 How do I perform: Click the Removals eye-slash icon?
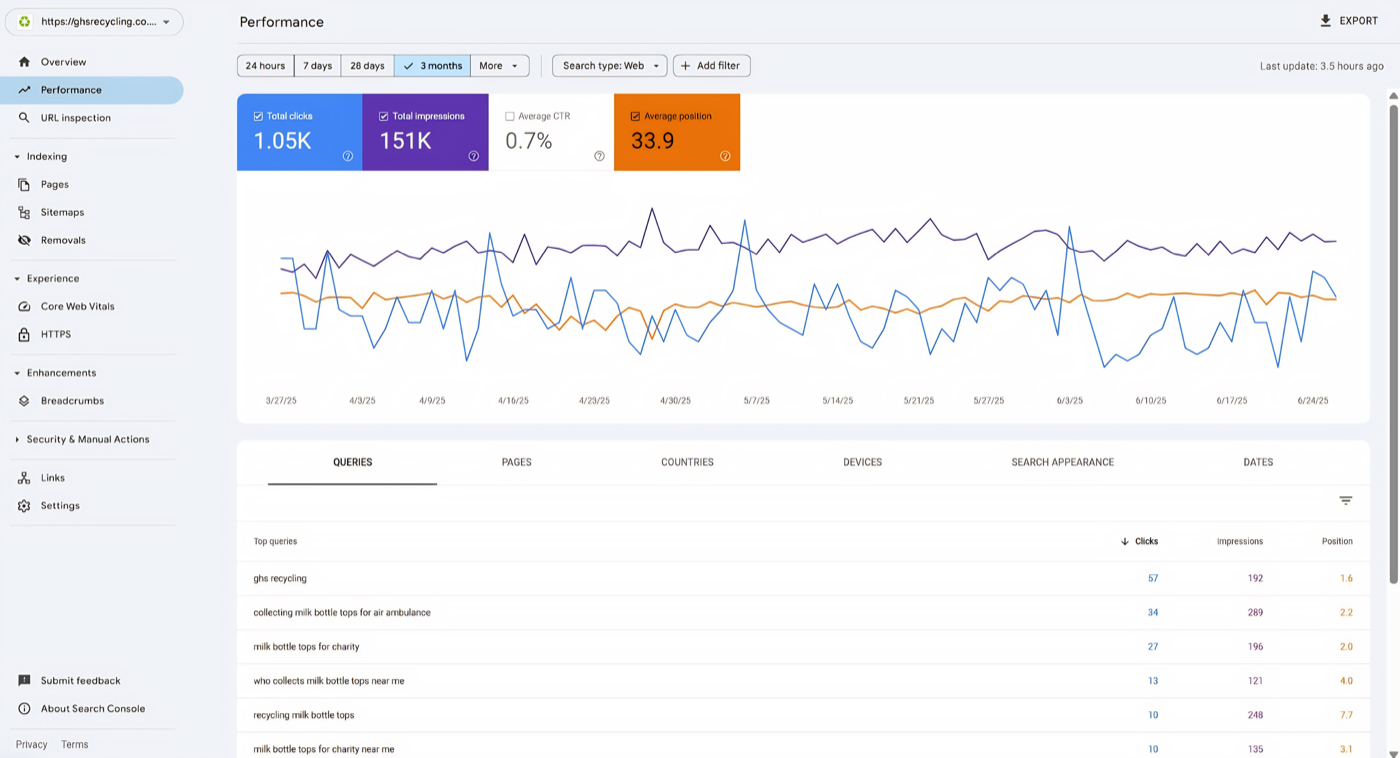coord(24,240)
